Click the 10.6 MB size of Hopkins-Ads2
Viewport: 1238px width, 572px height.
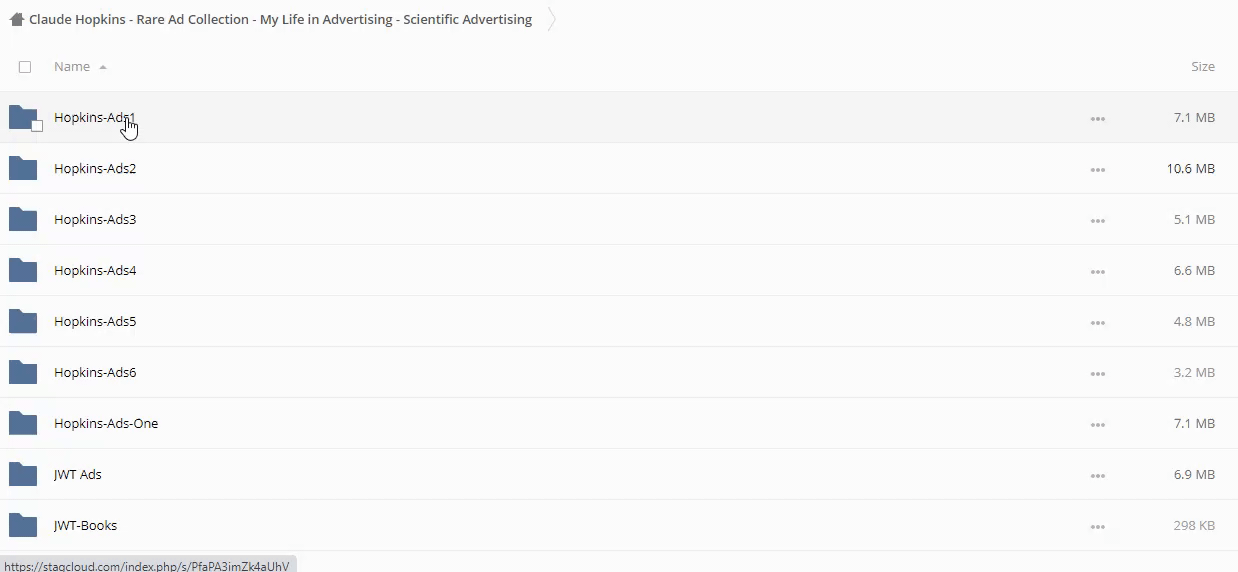pos(1190,168)
